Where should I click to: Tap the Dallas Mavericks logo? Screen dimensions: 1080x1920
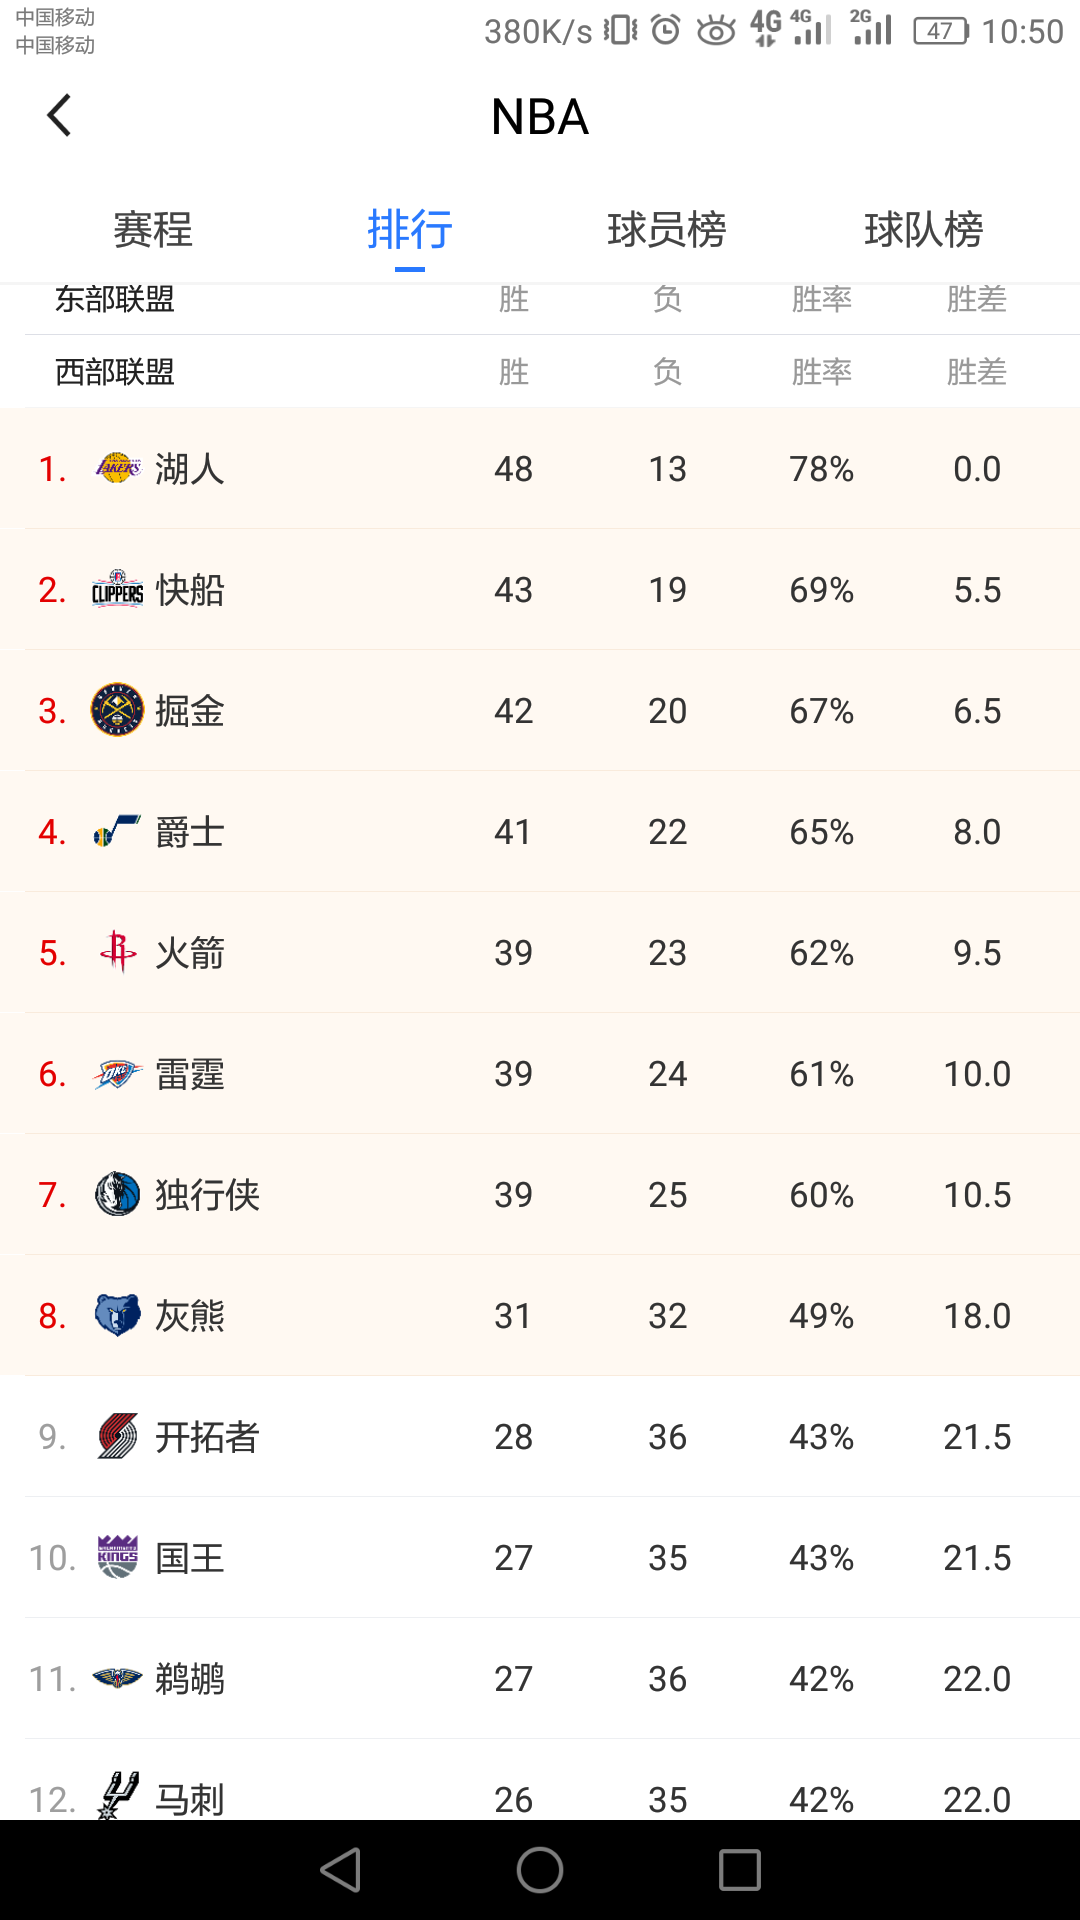coord(118,1195)
